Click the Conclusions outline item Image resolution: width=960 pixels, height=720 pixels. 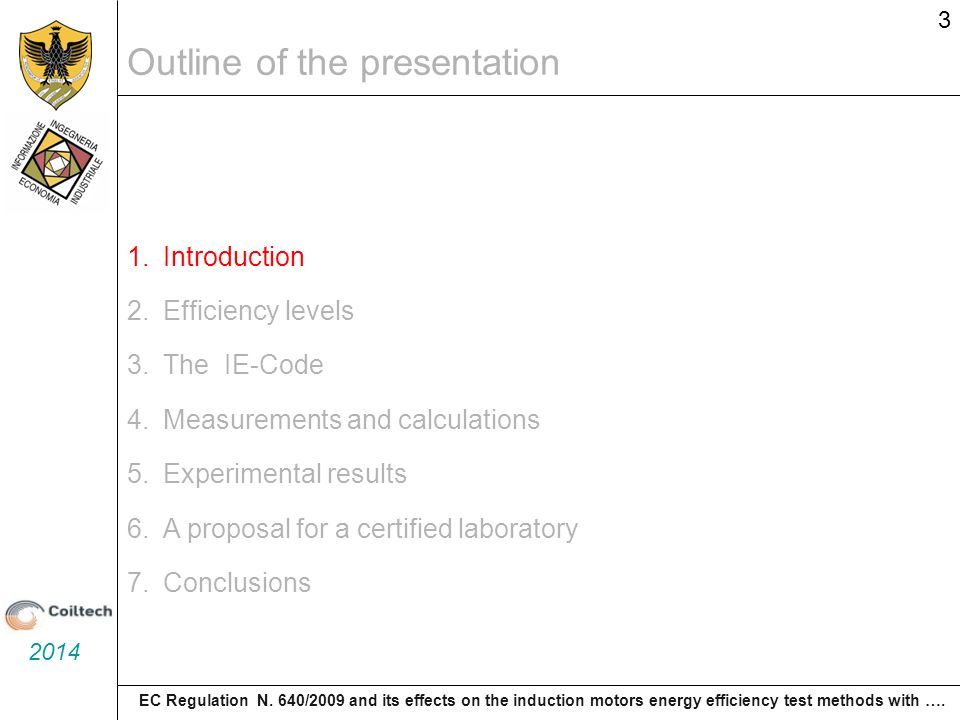(237, 583)
